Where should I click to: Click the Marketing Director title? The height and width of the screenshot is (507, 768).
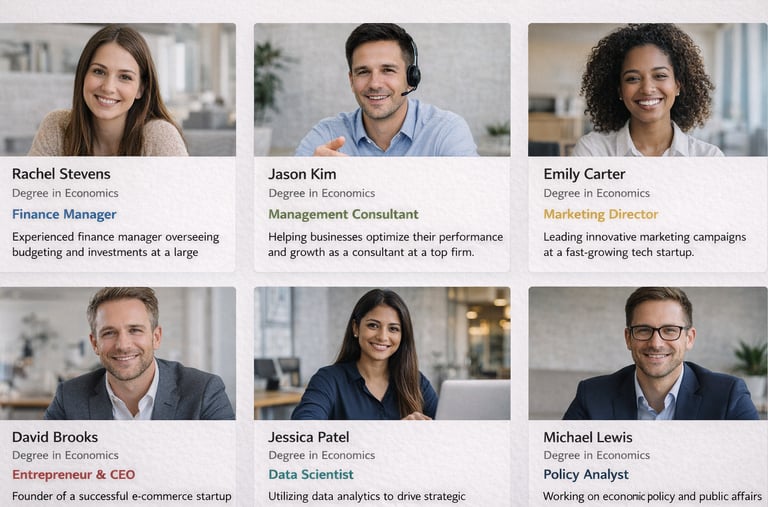(x=600, y=214)
